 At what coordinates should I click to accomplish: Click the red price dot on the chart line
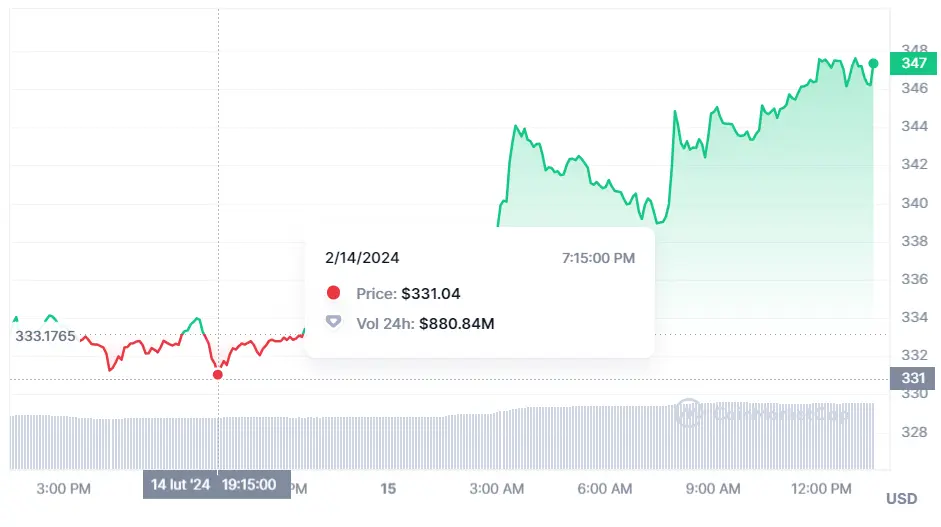[218, 374]
